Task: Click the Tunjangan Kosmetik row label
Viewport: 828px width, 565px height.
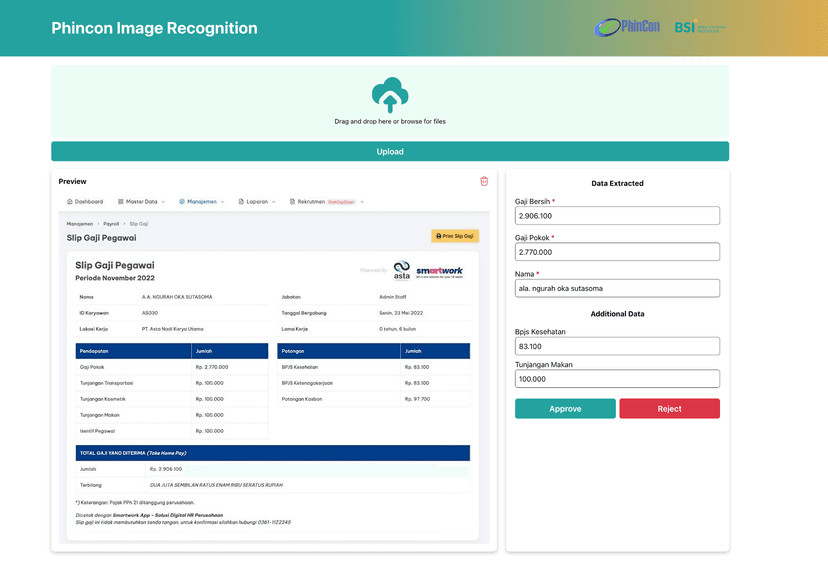Action: tap(102, 399)
